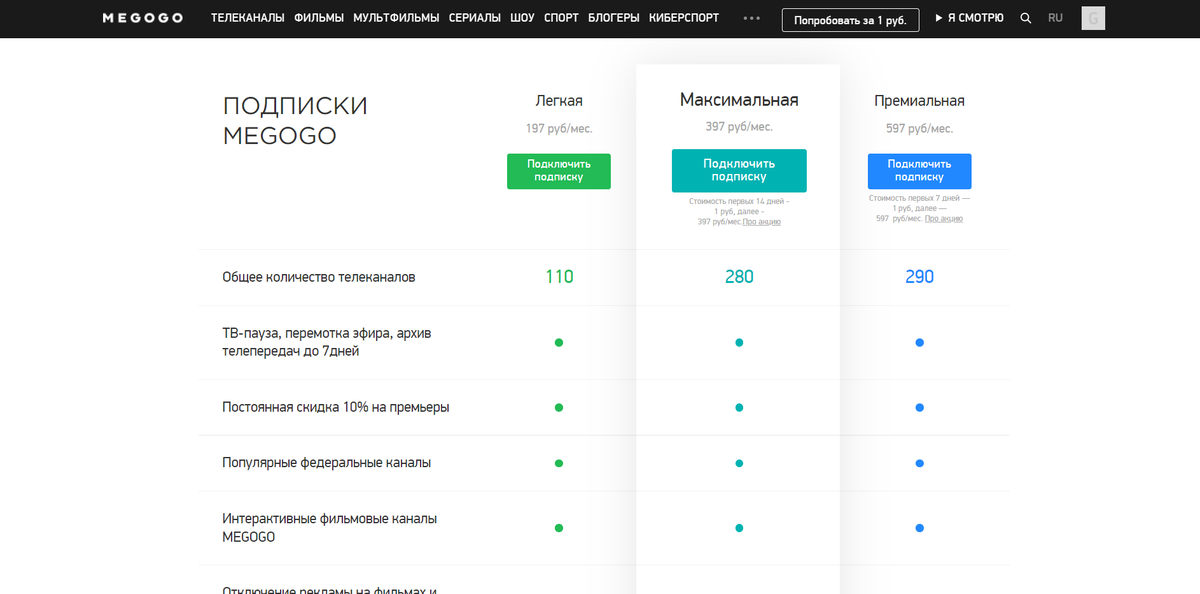Click the Легкая plan title
Viewport: 1200px width, 594px height.
[x=559, y=101]
